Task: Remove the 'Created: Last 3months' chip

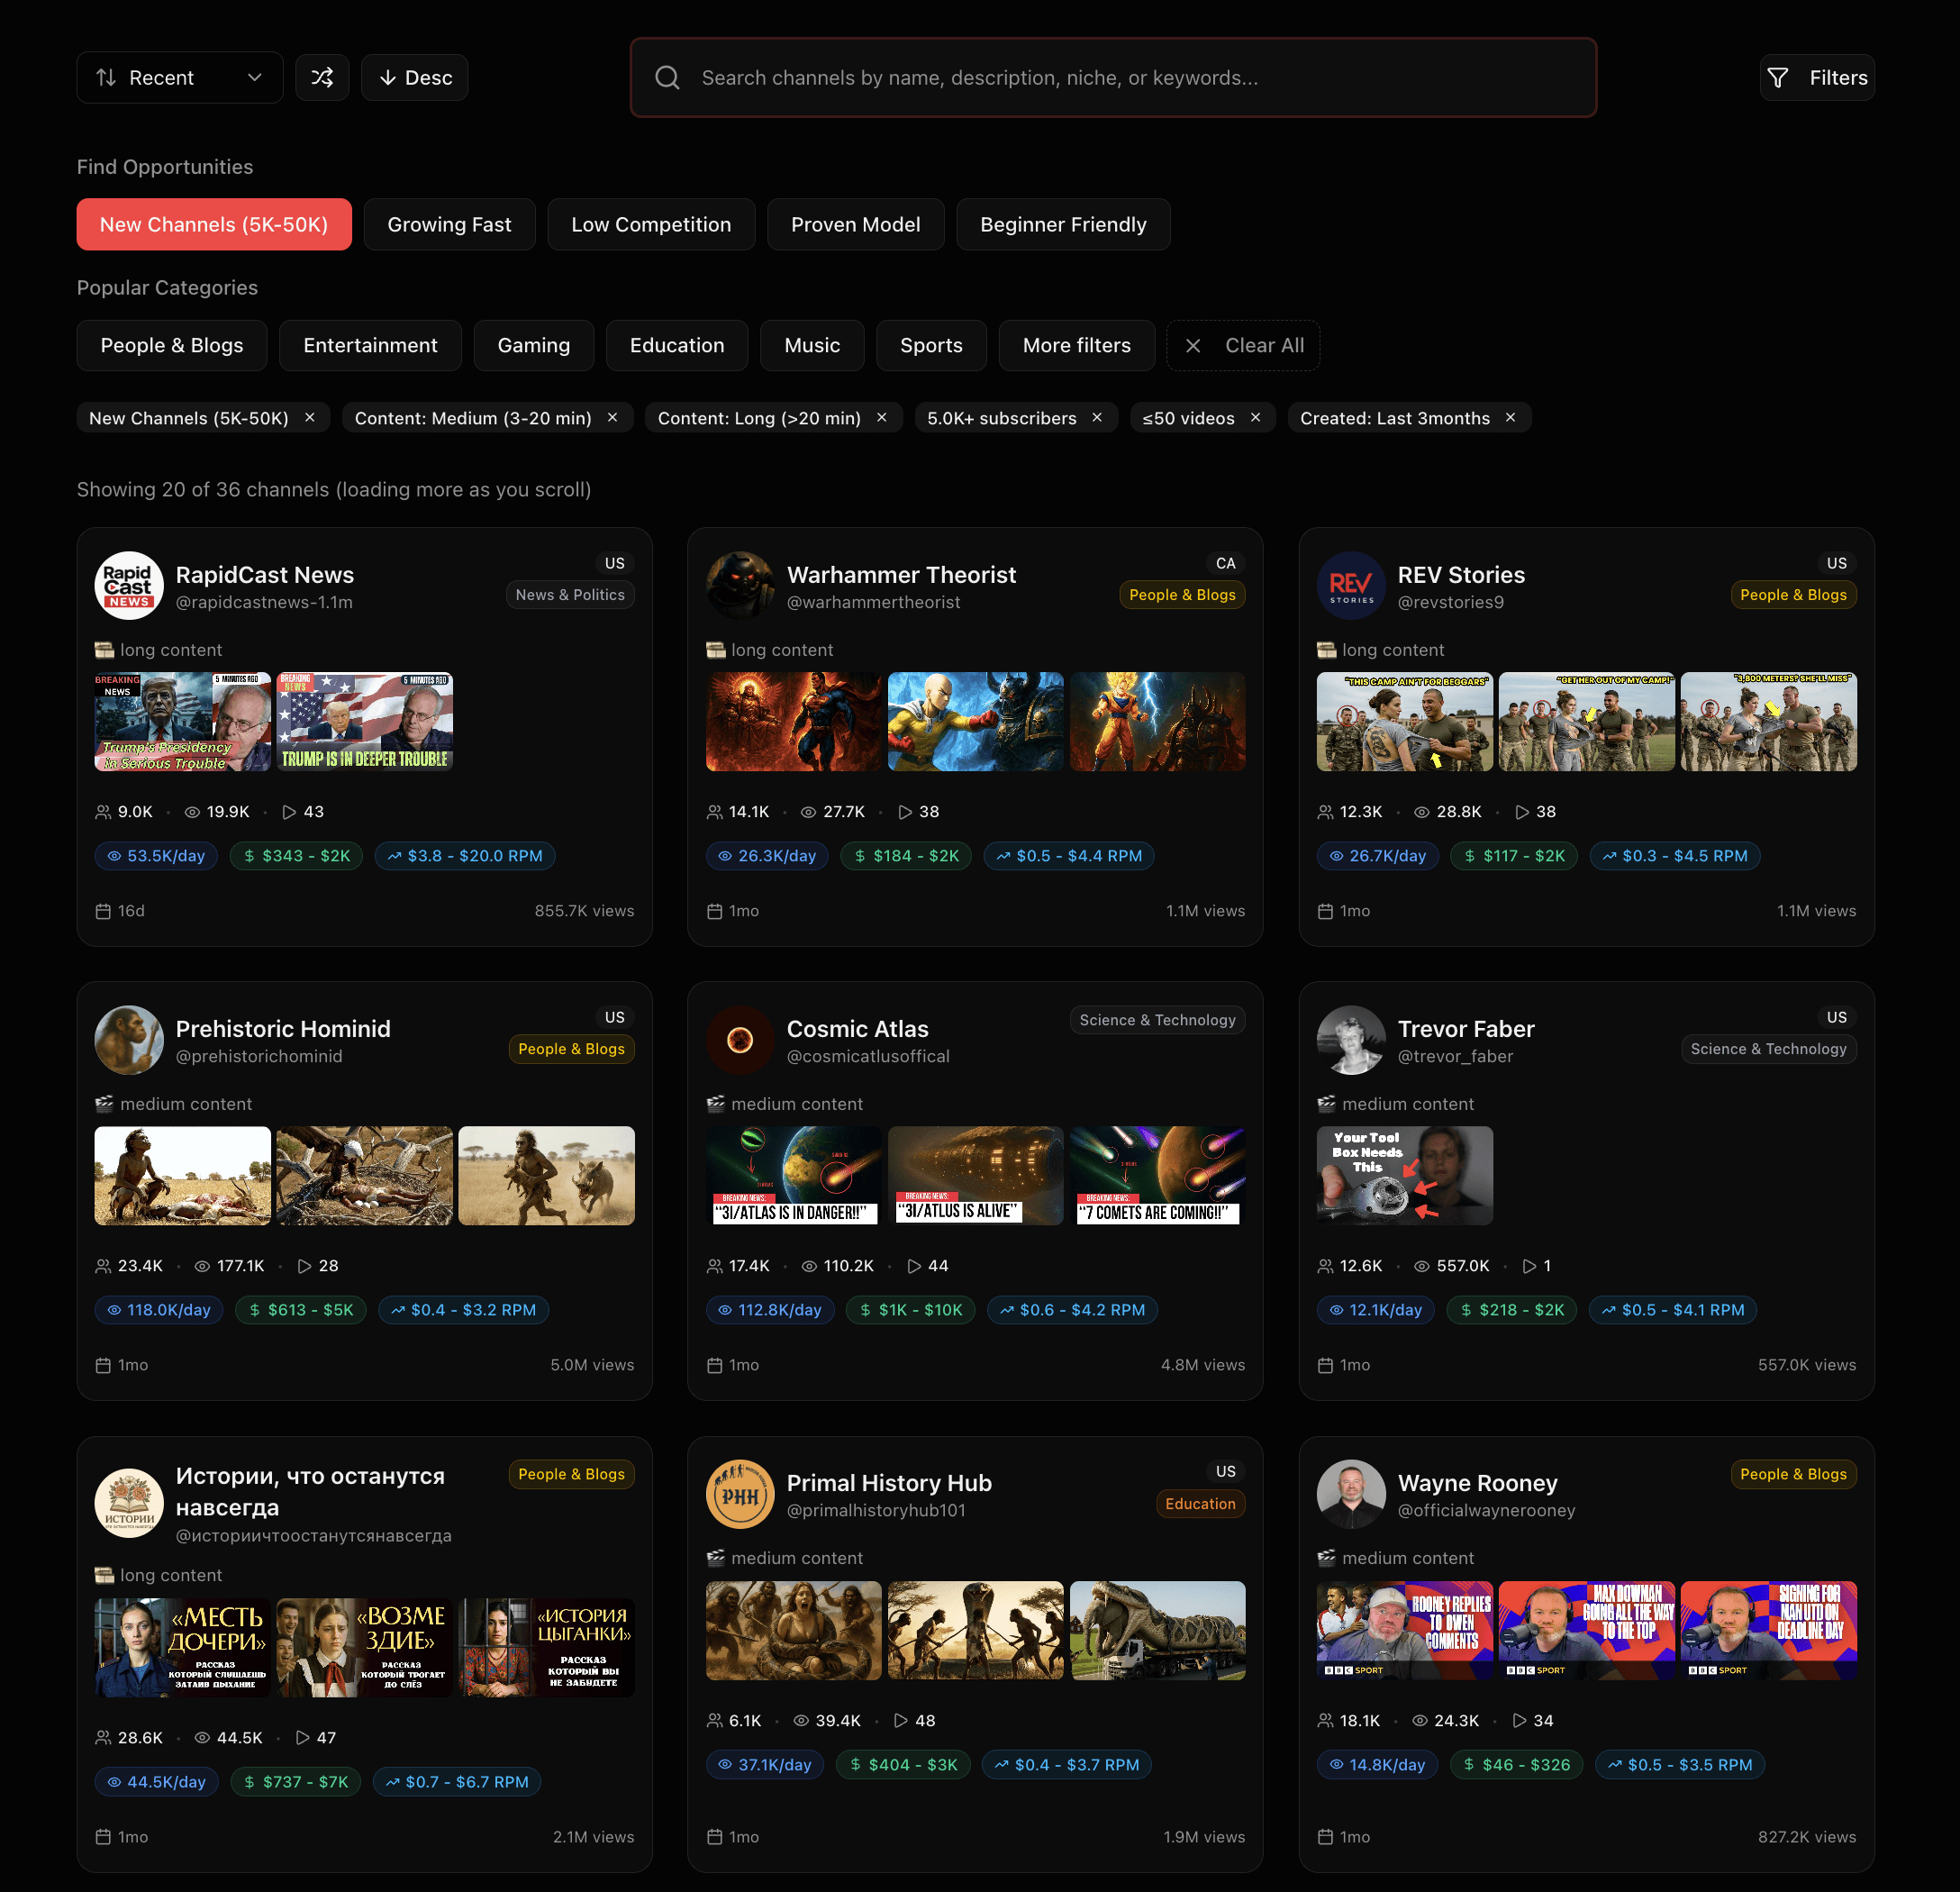Action: tap(1511, 417)
